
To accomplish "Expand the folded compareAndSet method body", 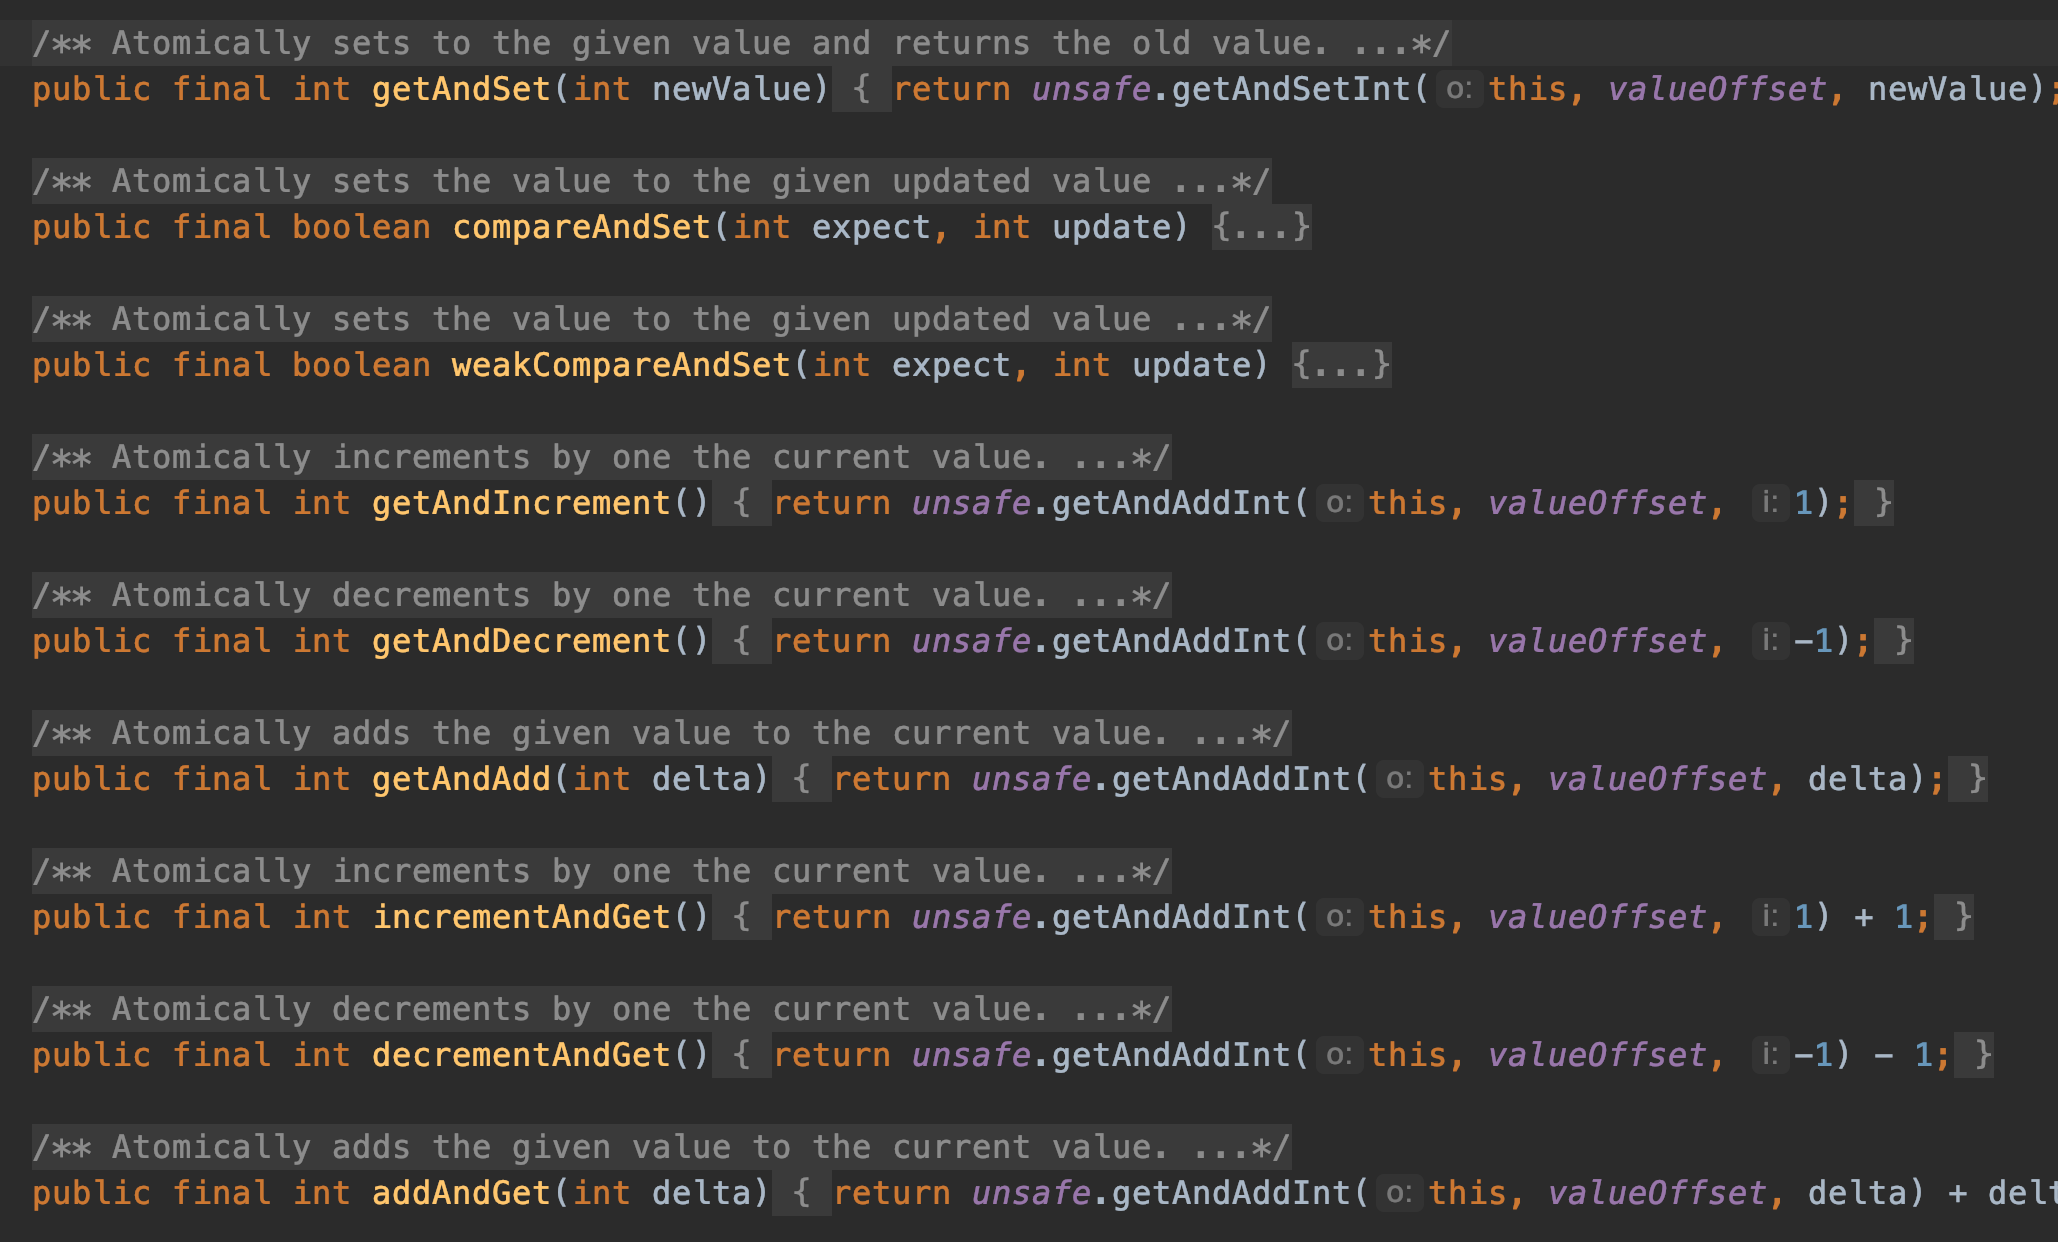I will [1260, 228].
